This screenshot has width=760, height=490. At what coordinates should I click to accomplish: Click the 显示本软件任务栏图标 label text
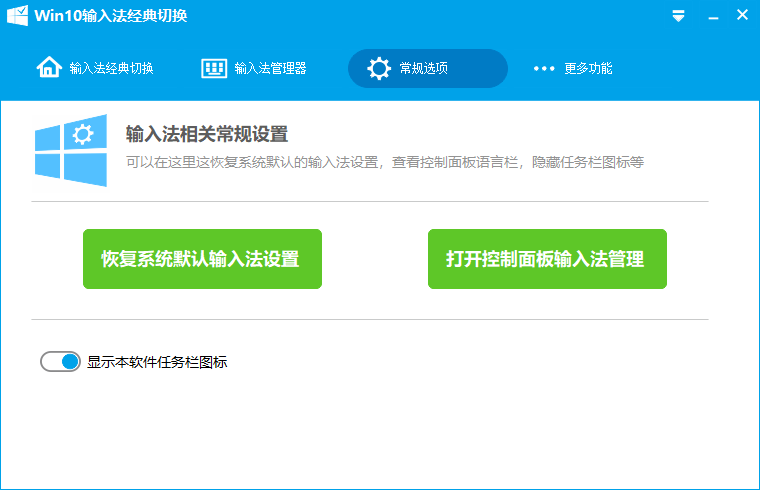(x=157, y=362)
